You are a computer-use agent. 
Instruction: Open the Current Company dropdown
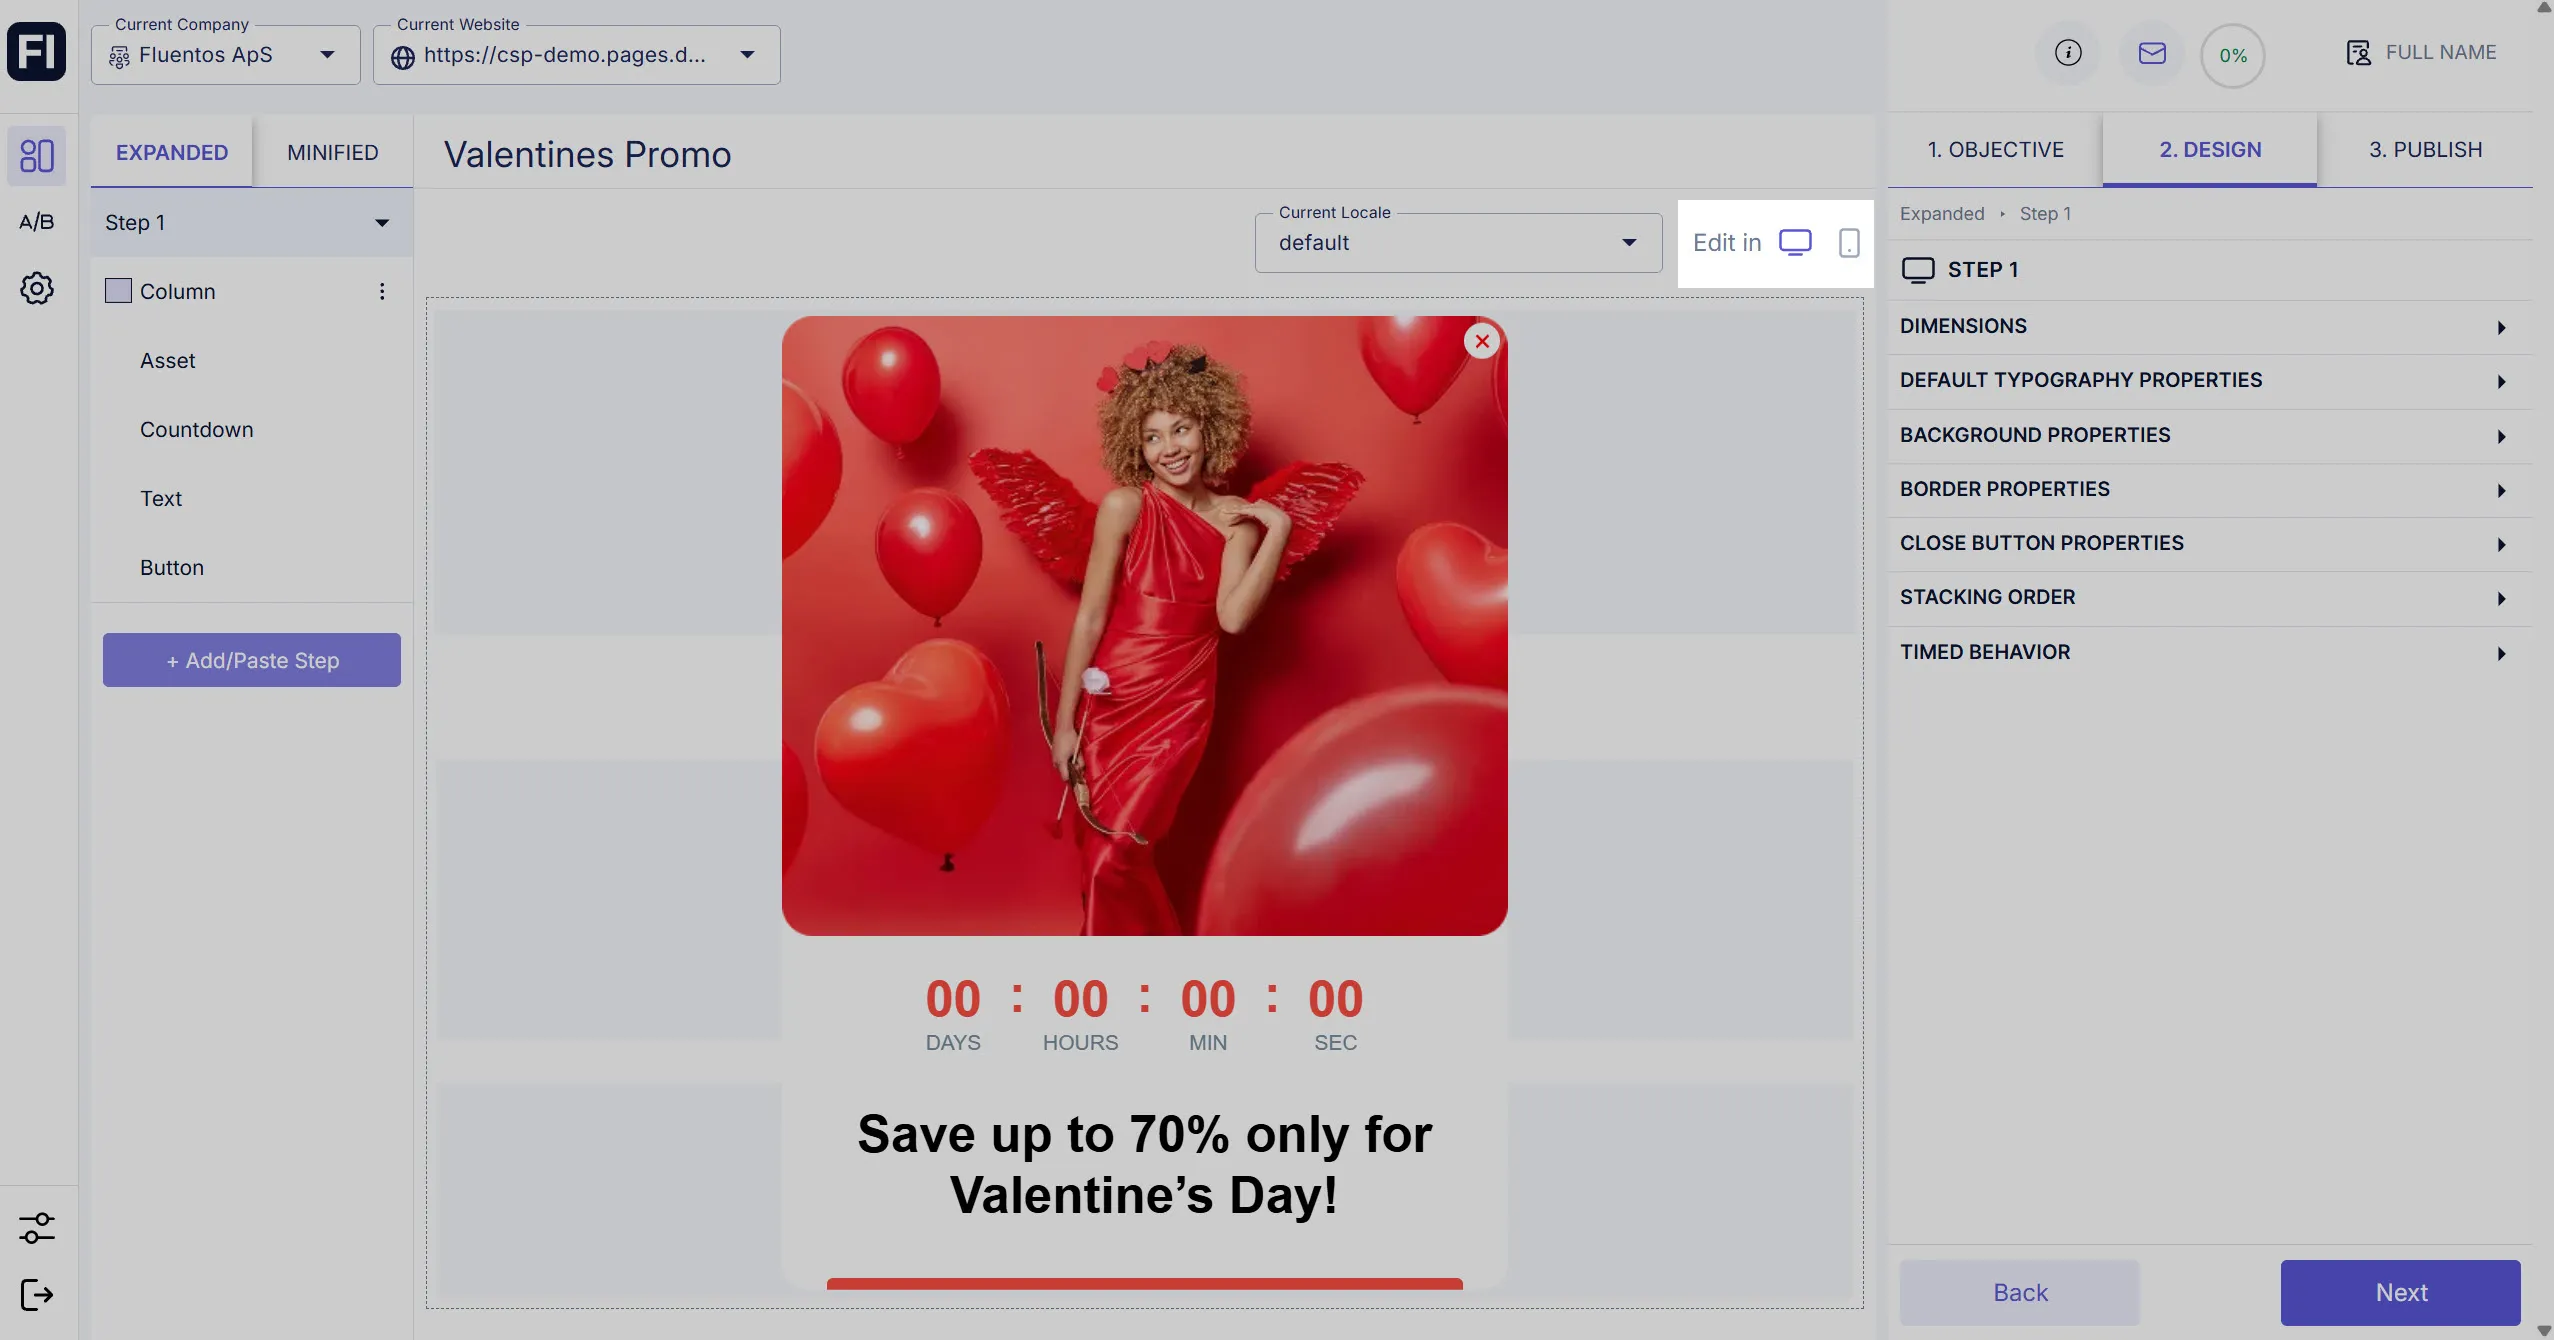pyautogui.click(x=226, y=55)
